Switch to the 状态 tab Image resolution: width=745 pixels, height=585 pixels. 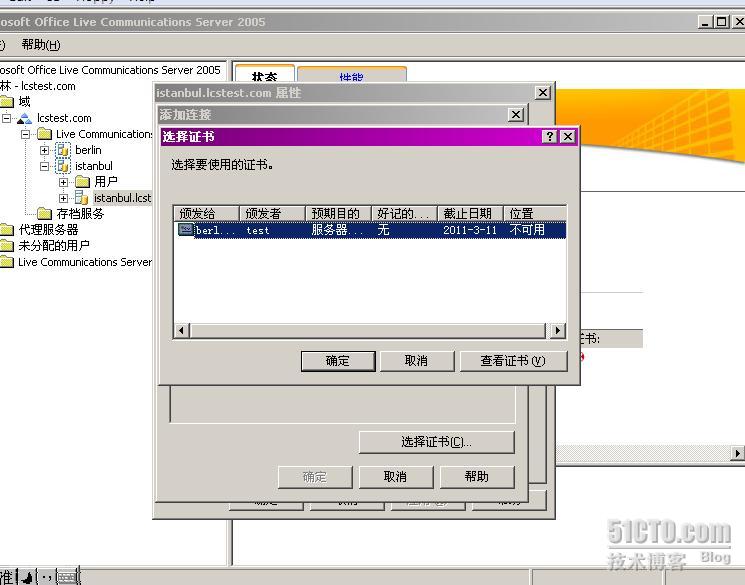[265, 76]
